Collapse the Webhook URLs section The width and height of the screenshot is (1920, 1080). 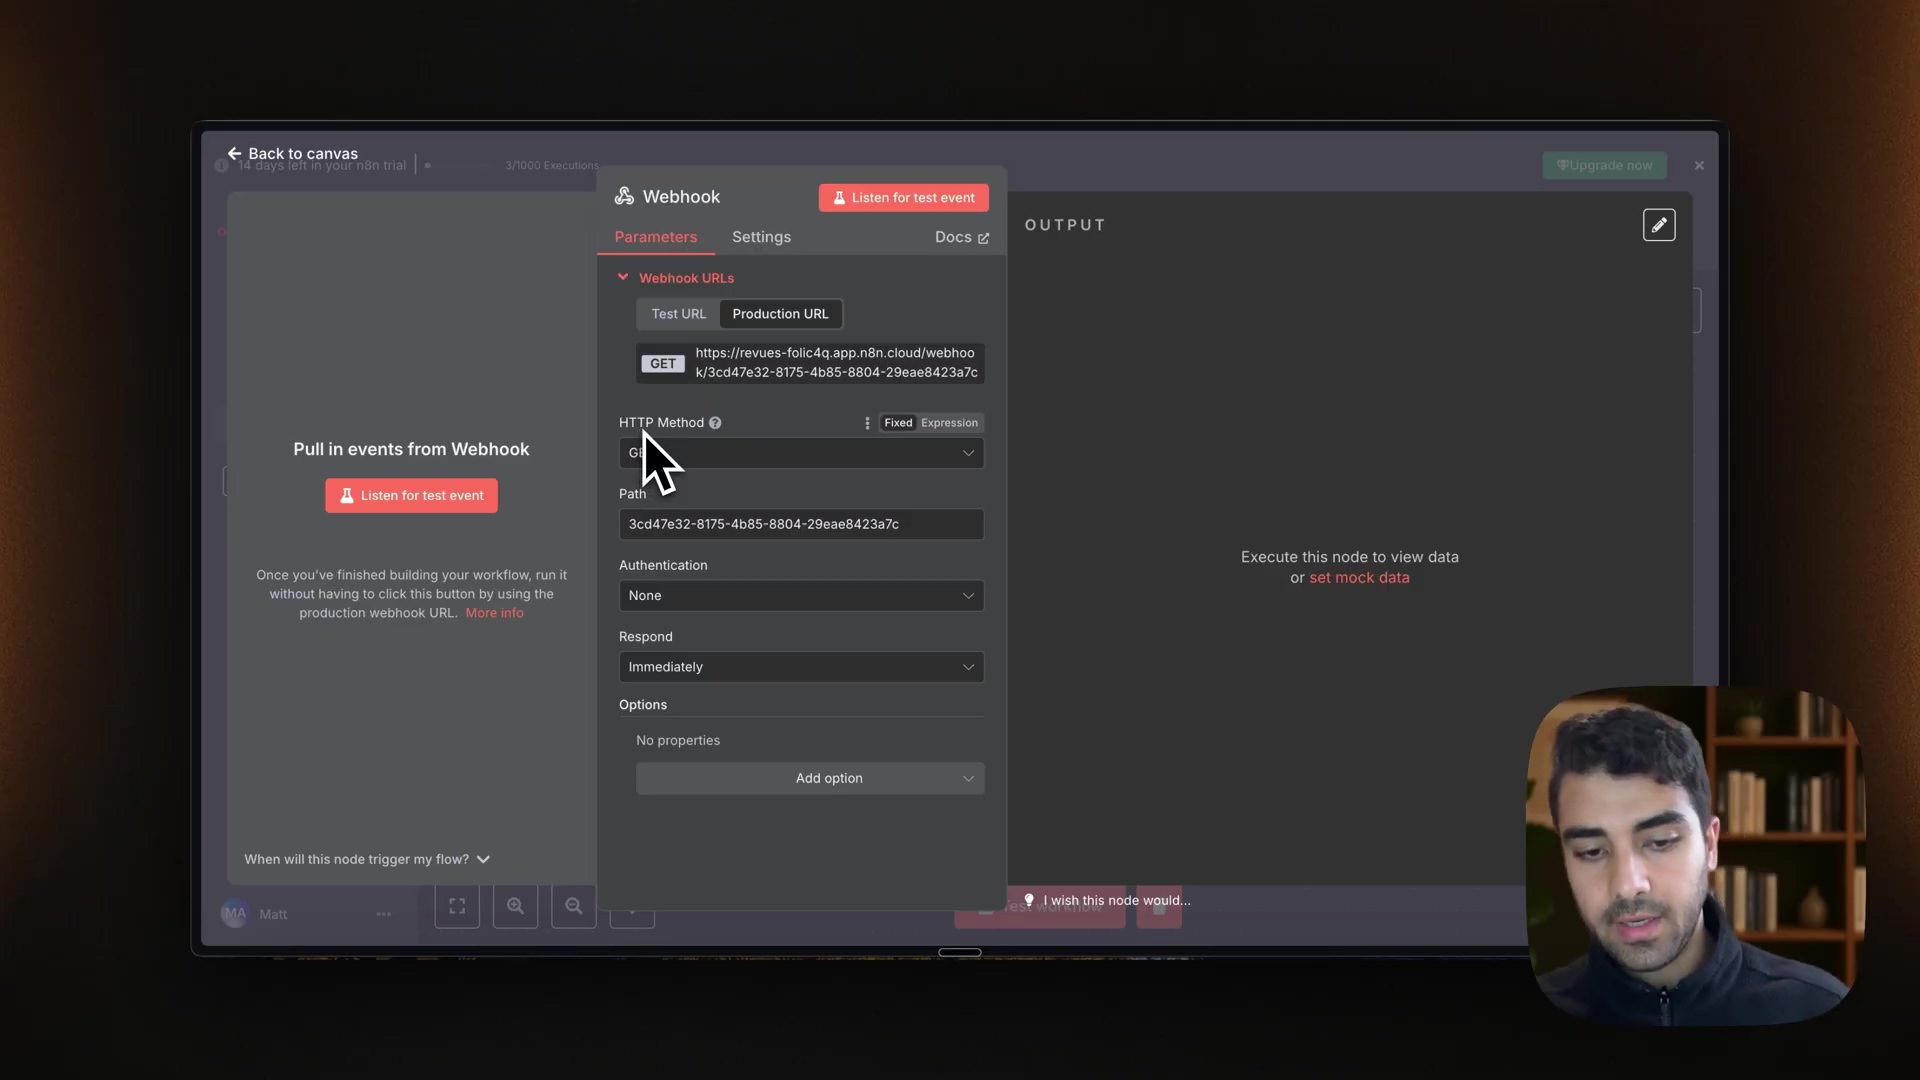point(623,278)
